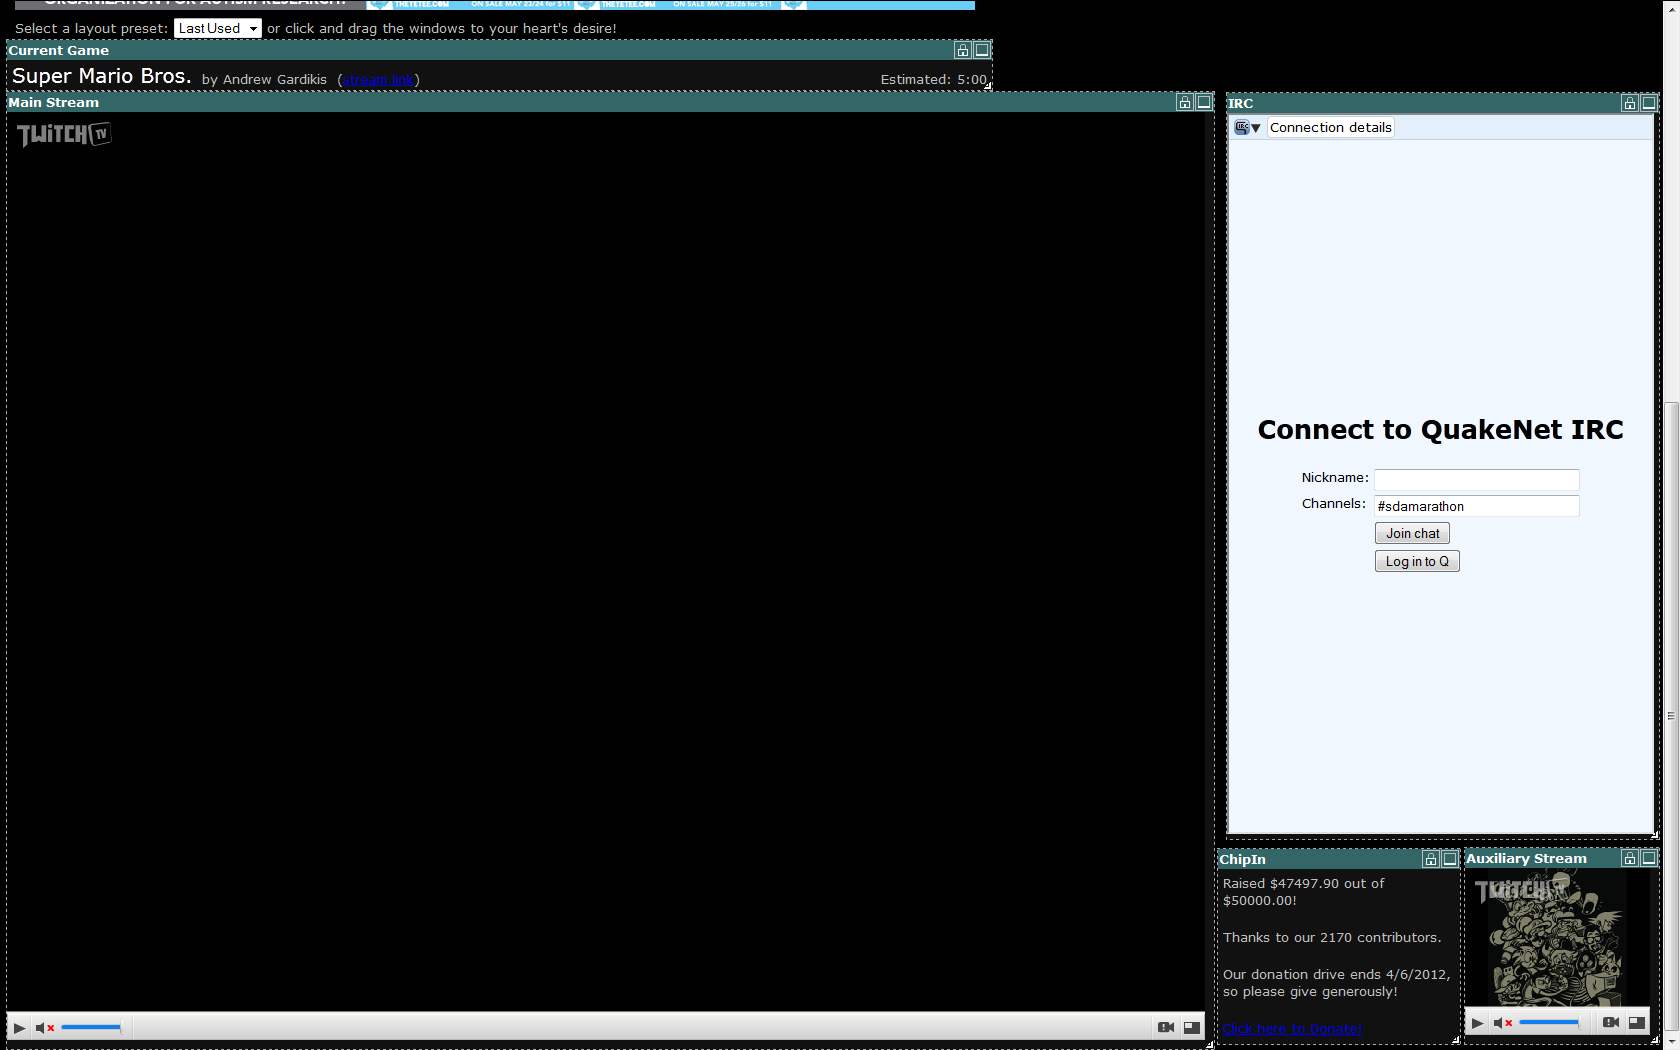Toggle lock on IRC panel
This screenshot has width=1680, height=1050.
(x=1630, y=103)
